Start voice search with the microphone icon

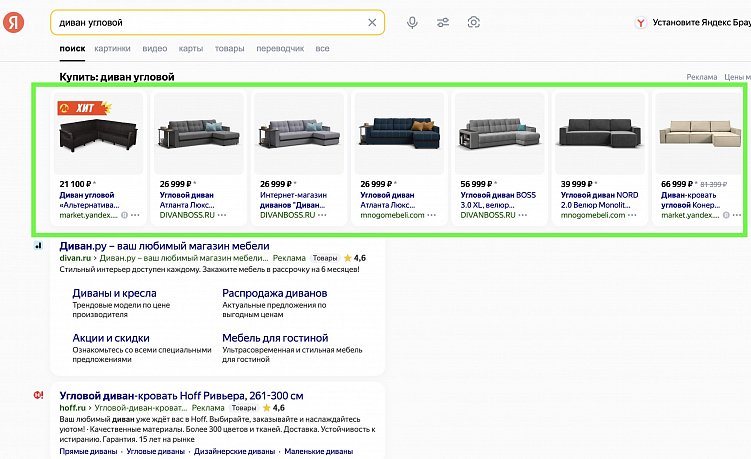coord(412,23)
